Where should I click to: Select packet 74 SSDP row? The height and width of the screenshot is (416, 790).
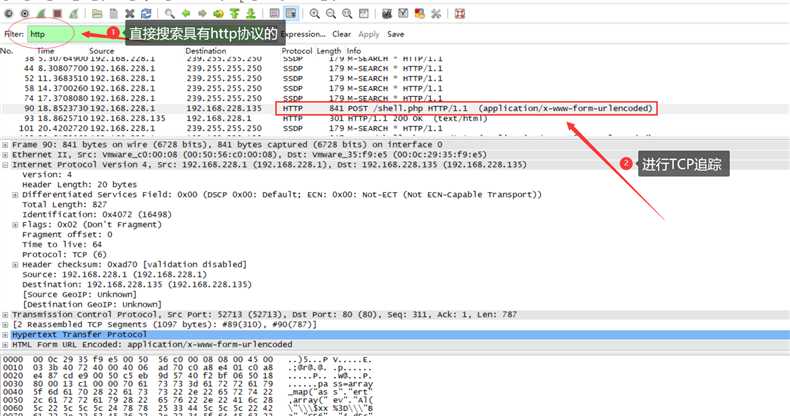click(x=395, y=98)
